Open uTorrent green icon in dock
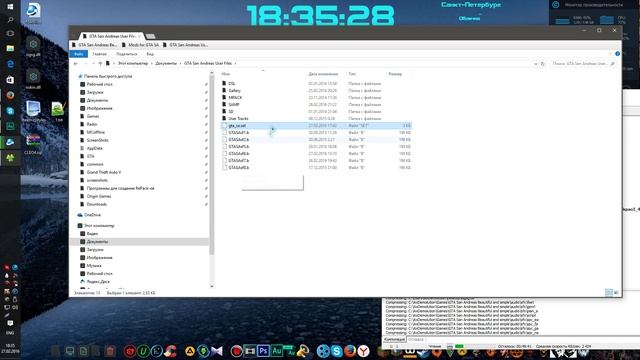This screenshot has width=640, height=360. point(143,351)
